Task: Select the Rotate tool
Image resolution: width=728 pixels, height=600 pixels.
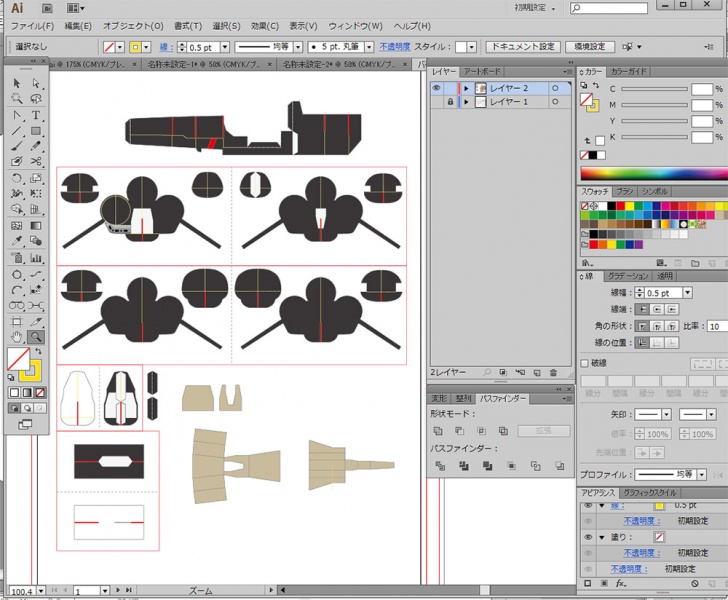Action: tap(17, 178)
